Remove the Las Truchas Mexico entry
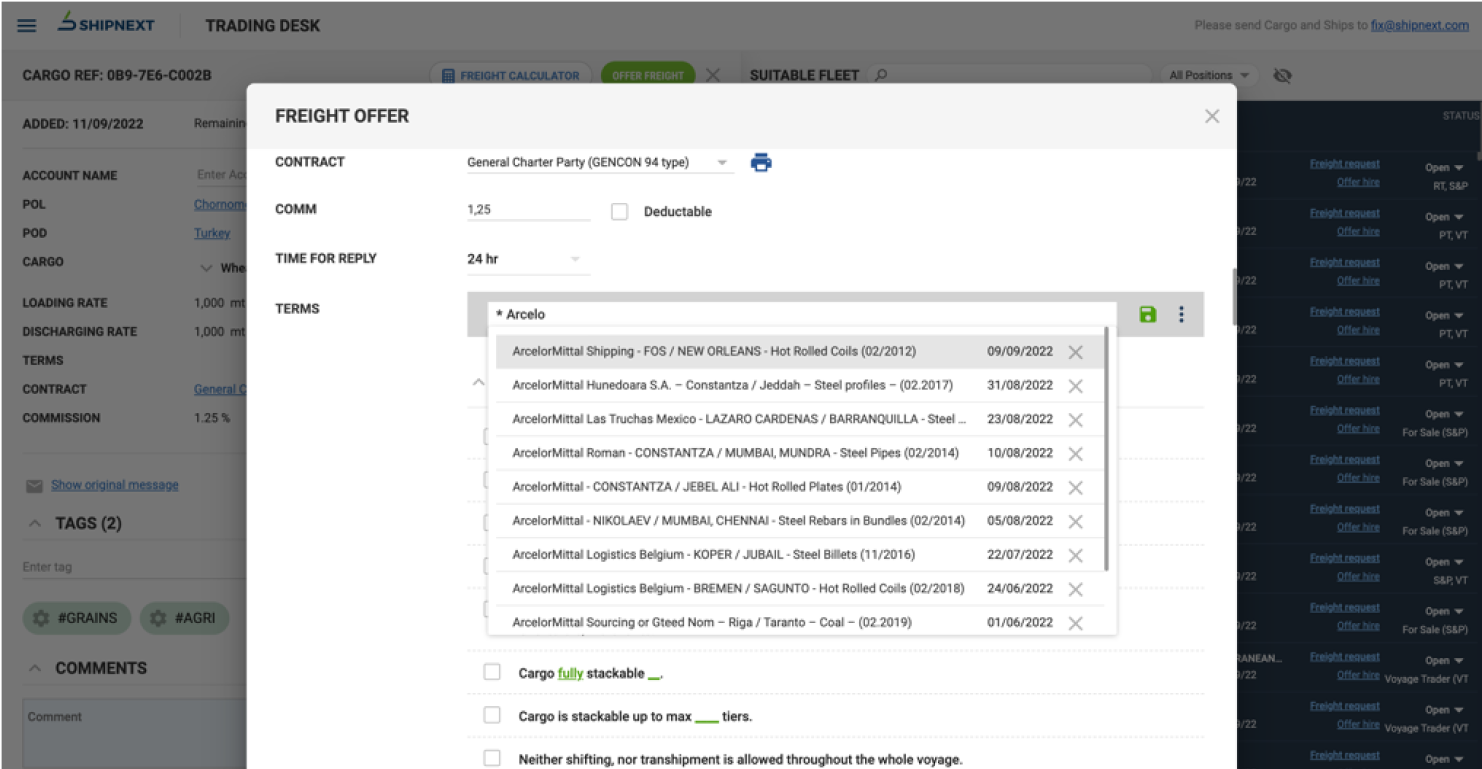The width and height of the screenshot is (1482, 769). (1075, 420)
